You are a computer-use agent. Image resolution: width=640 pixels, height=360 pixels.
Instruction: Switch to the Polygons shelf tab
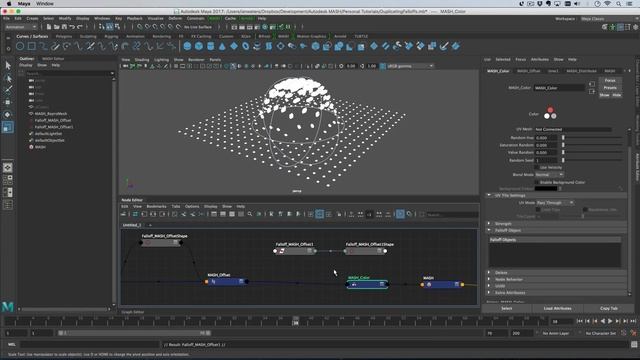click(x=64, y=36)
